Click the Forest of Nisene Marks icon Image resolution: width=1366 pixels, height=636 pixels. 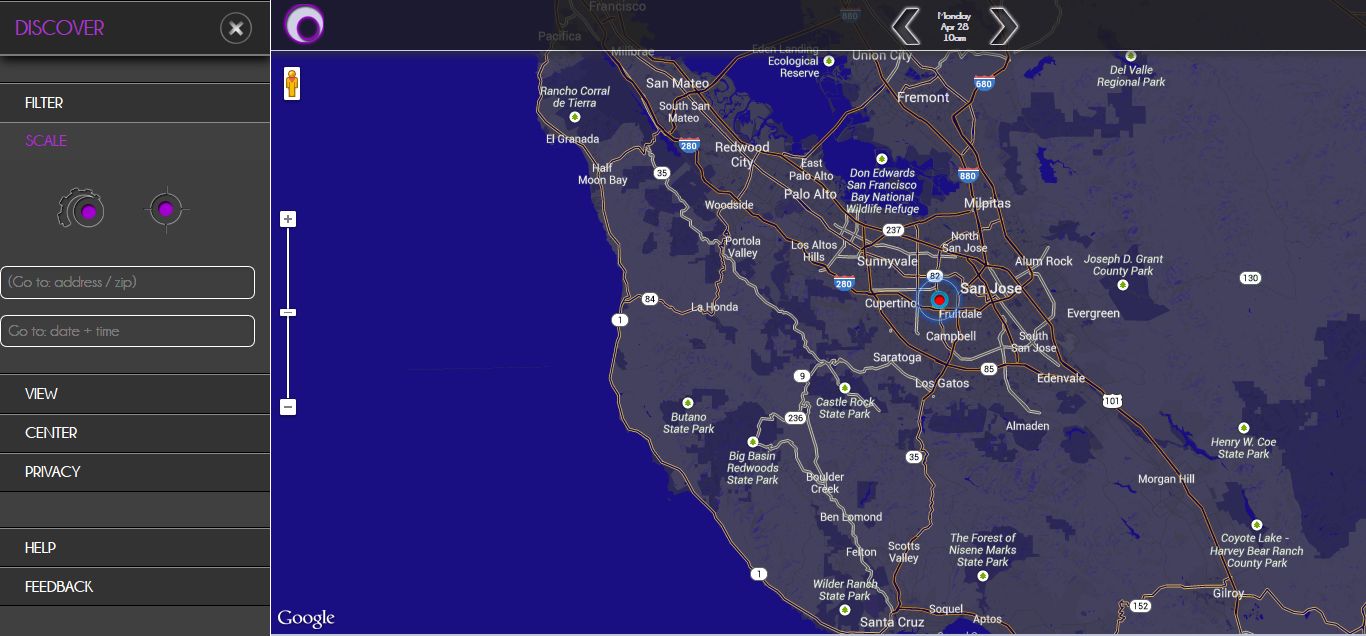(982, 577)
